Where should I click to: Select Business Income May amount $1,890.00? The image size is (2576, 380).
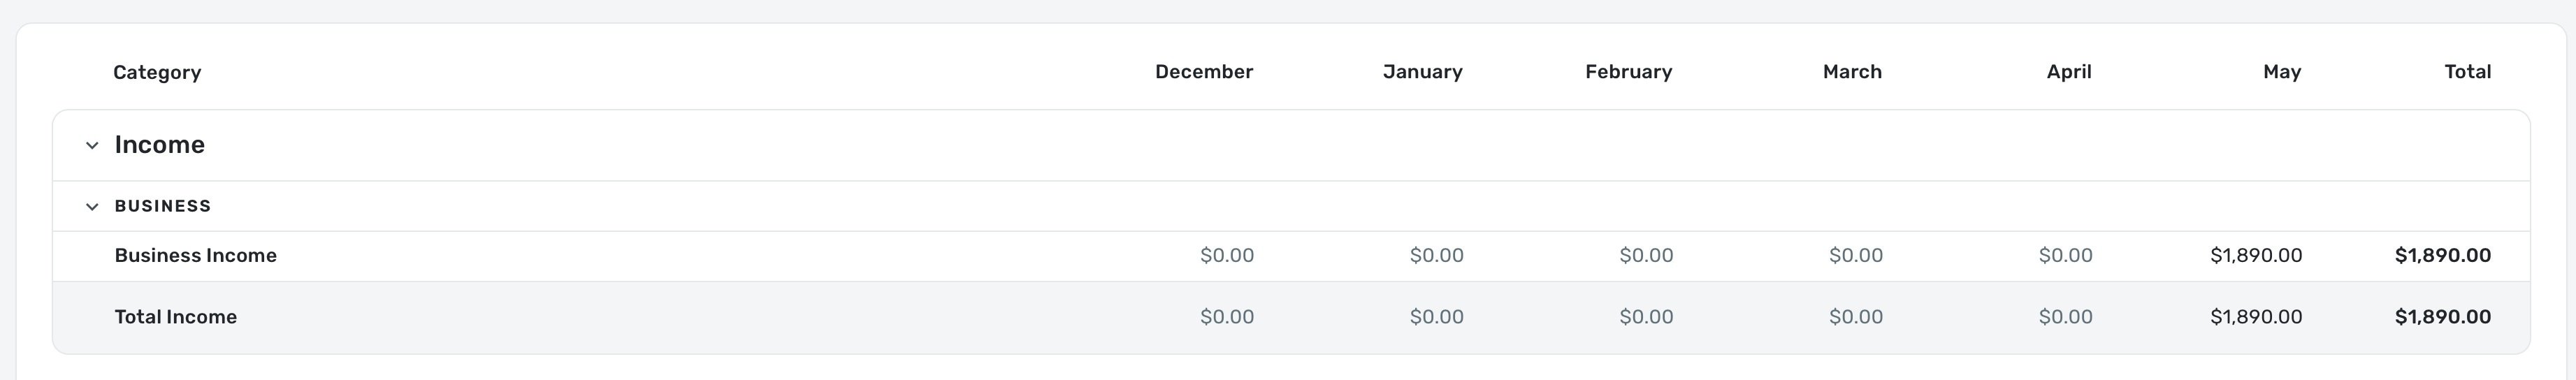point(2256,256)
